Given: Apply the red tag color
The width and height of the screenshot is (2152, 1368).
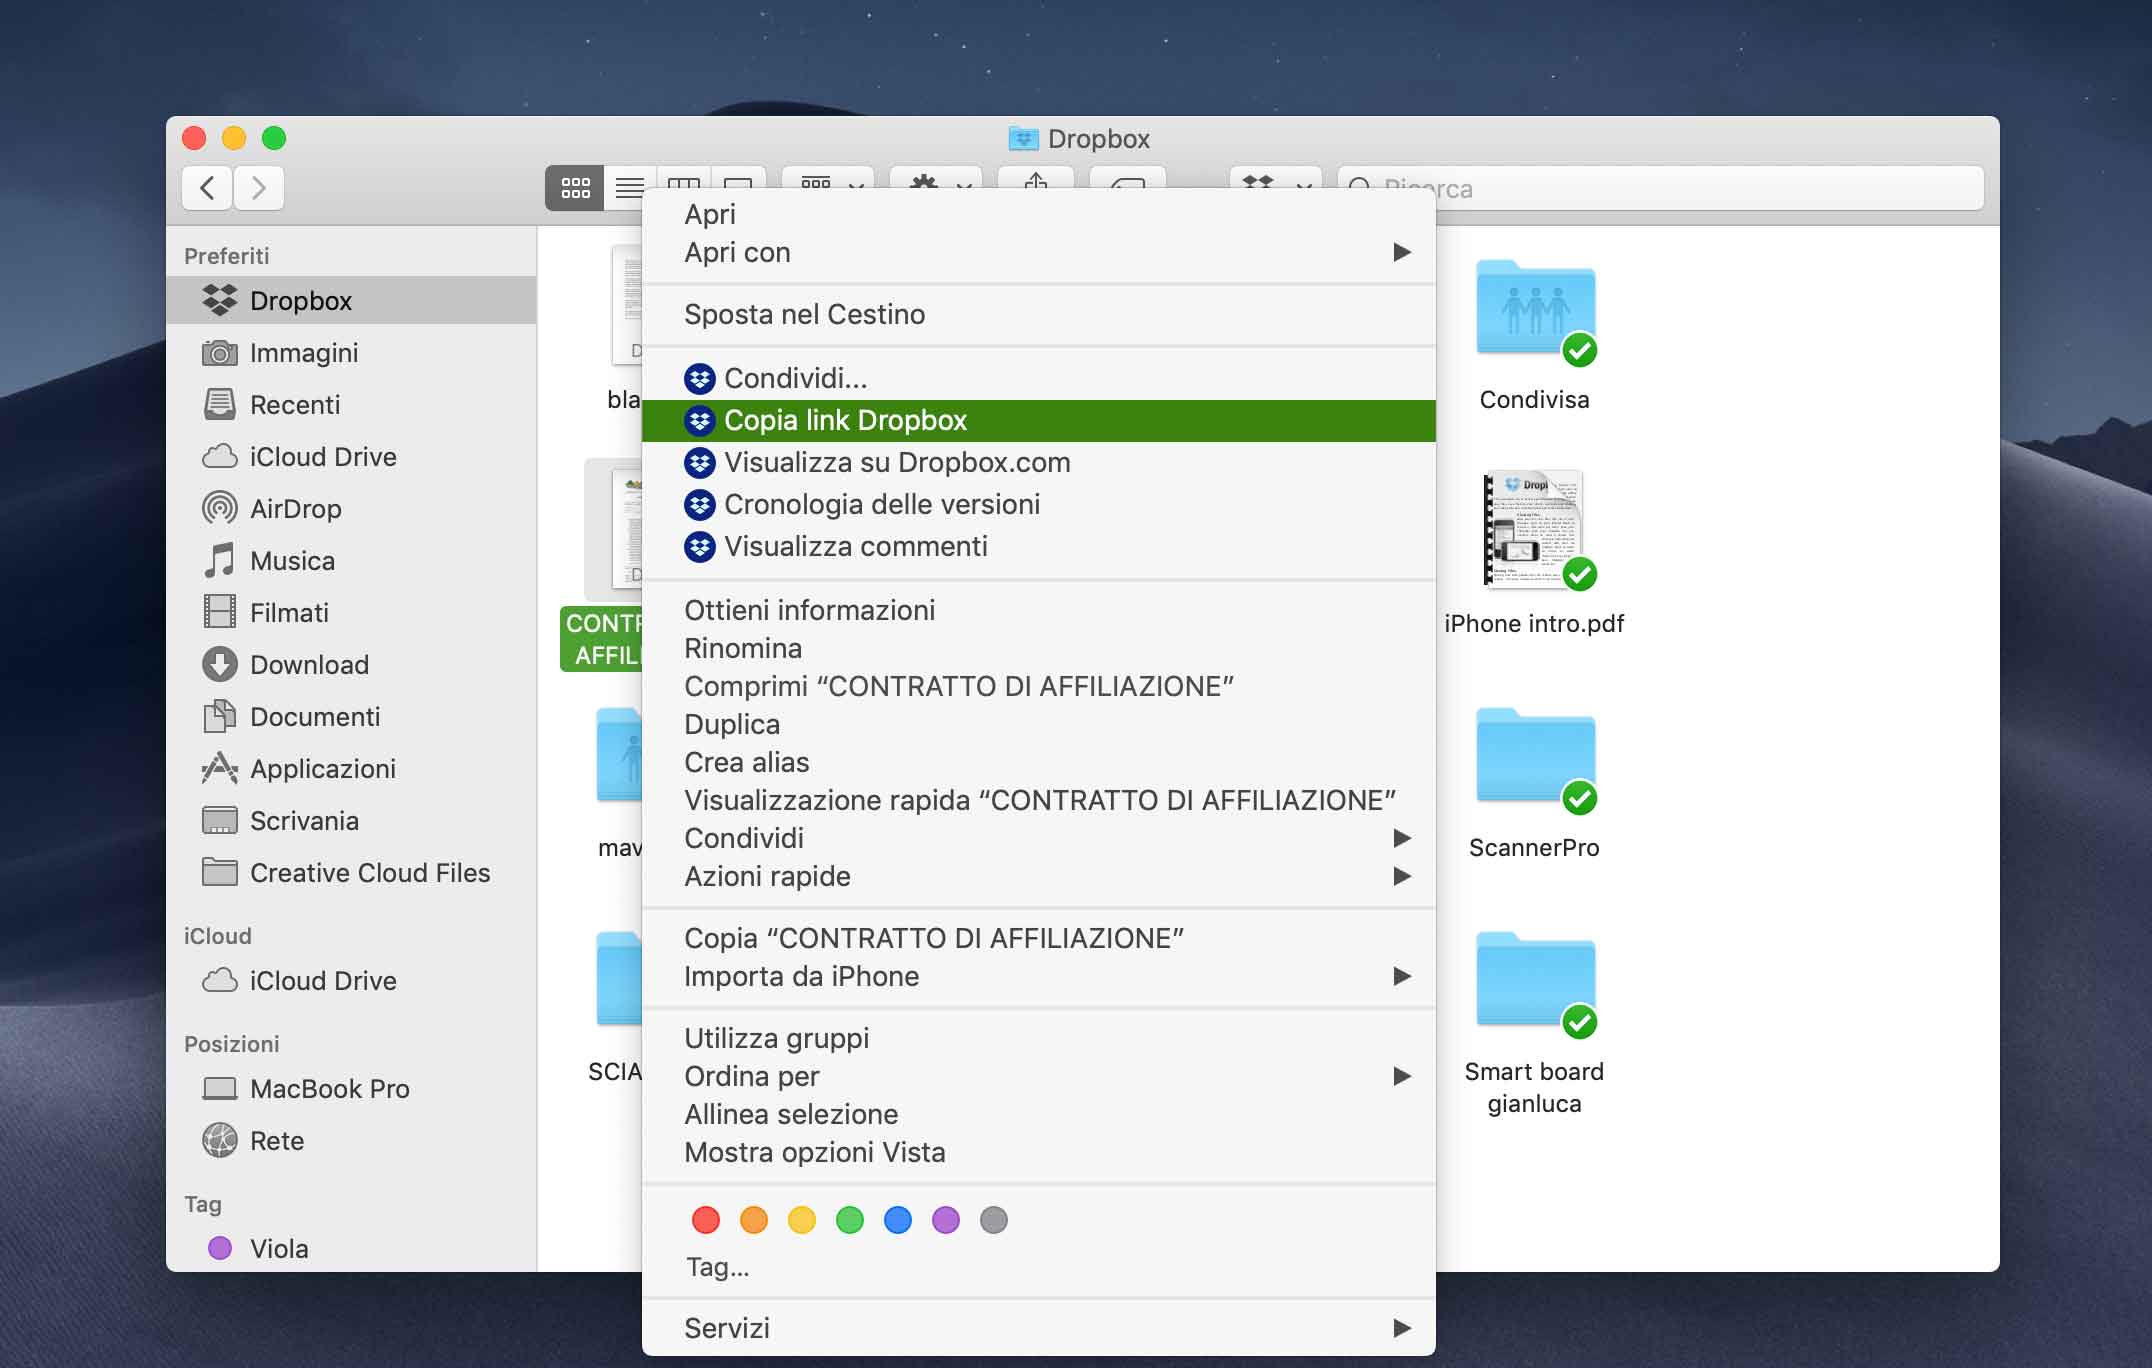Looking at the screenshot, I should 706,1220.
